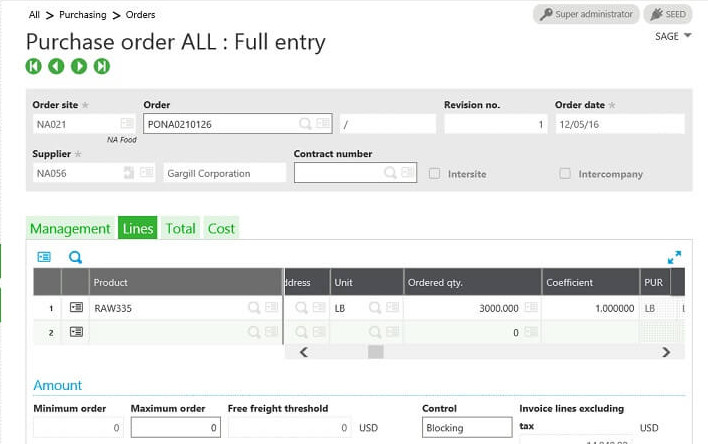Screen dimensions: 708x444
Task: Click previous record navigation arrow
Action: click(56, 66)
